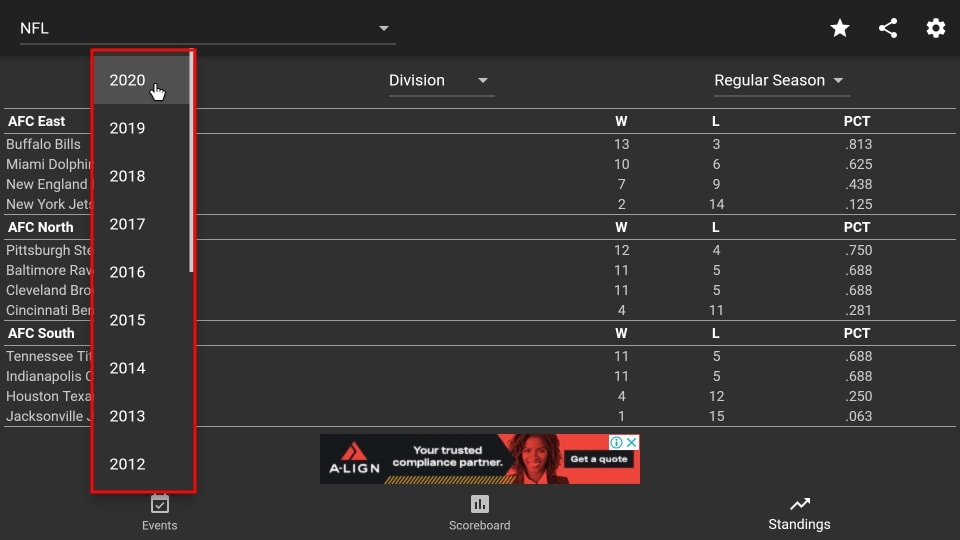Open the Division grouping dropdown
The width and height of the screenshot is (960, 540).
pos(441,80)
